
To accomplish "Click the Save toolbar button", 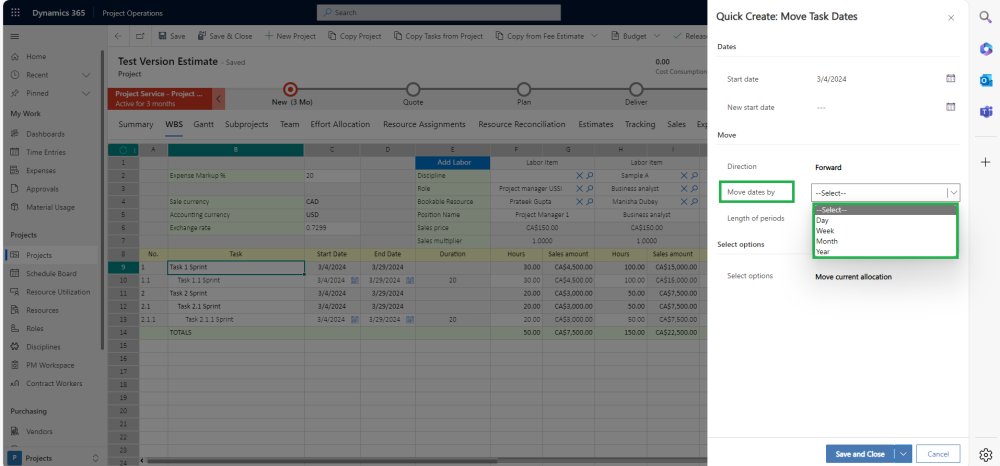I will click(172, 36).
